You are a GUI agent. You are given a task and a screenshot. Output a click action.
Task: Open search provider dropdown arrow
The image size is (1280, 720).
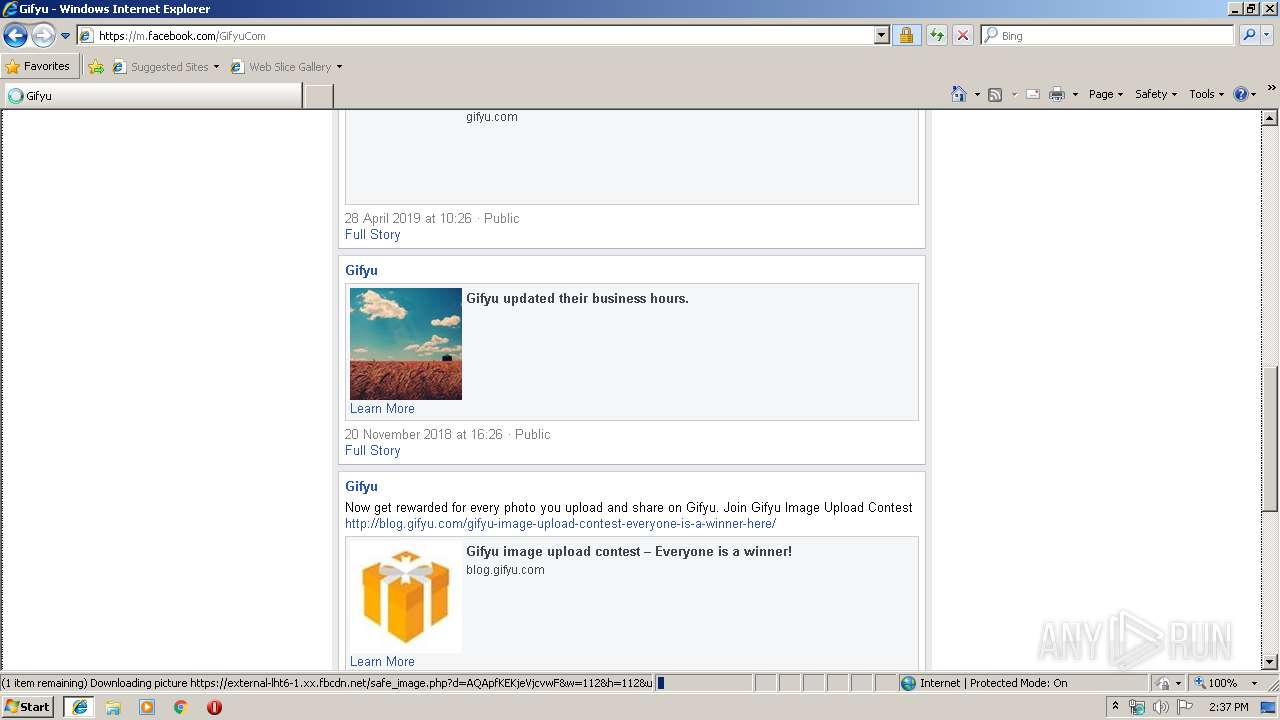tap(1267, 36)
